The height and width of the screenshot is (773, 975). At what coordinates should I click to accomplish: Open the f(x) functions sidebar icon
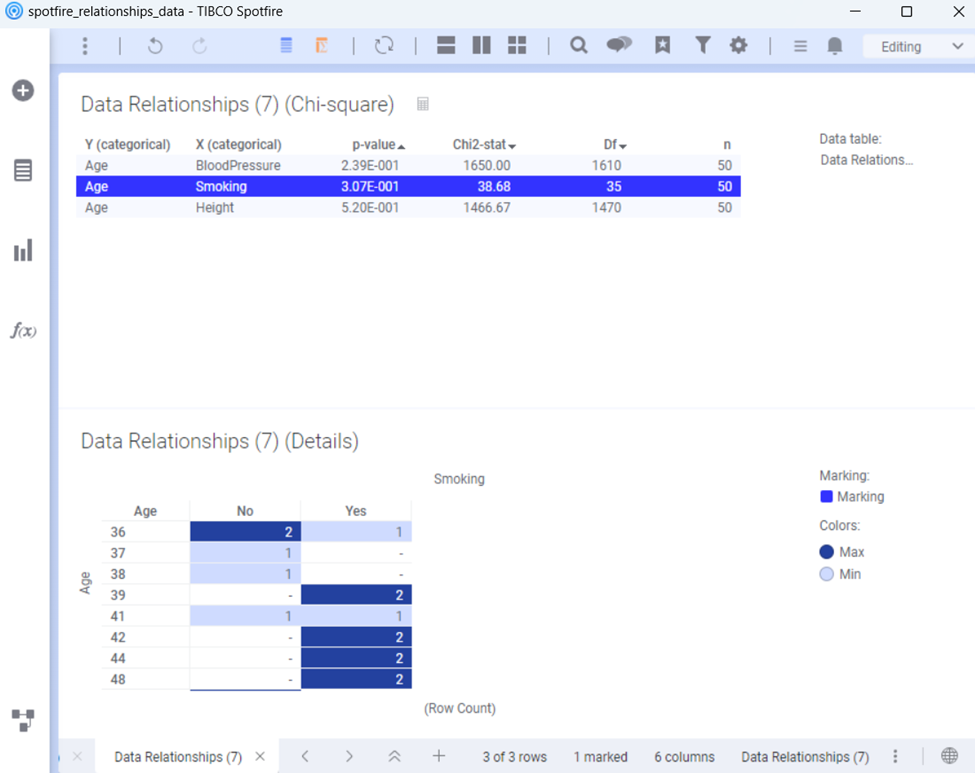23,330
